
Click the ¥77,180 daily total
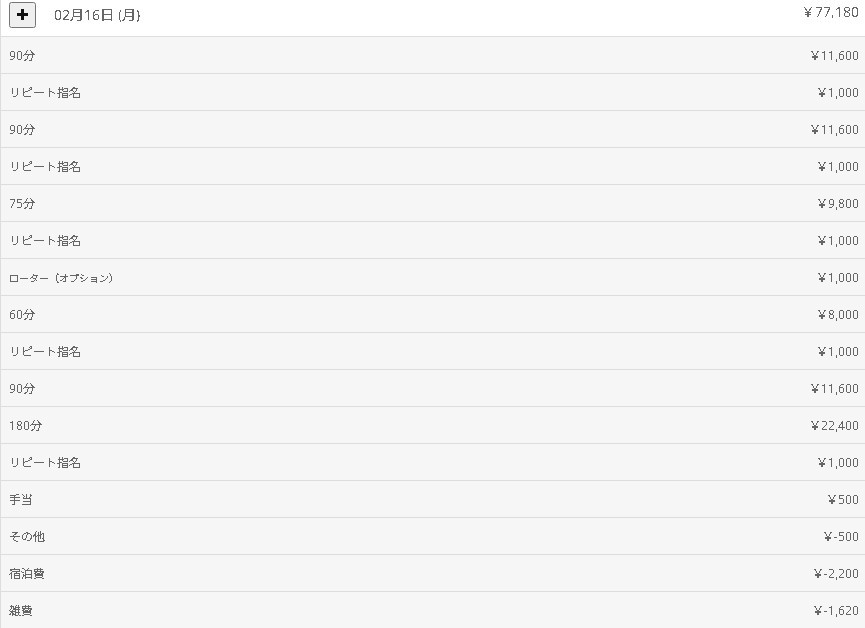click(x=830, y=13)
